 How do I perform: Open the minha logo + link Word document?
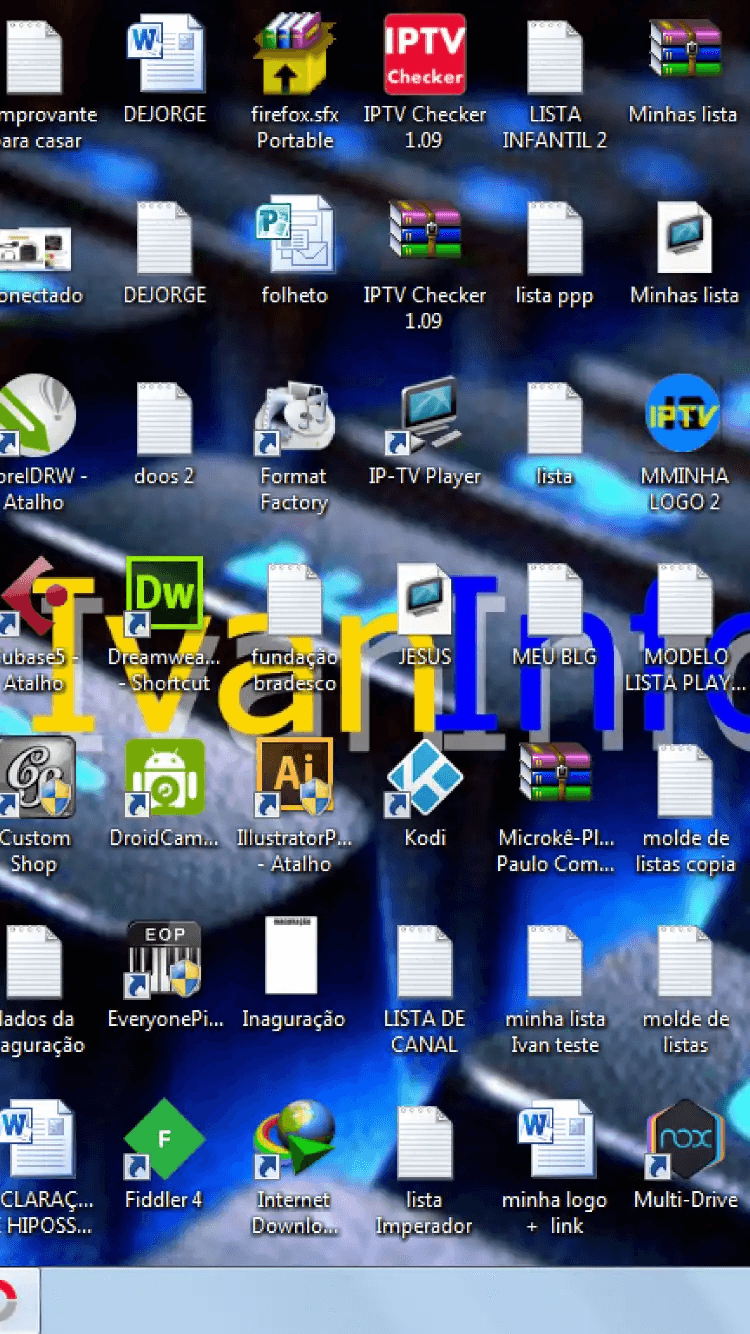click(557, 1140)
